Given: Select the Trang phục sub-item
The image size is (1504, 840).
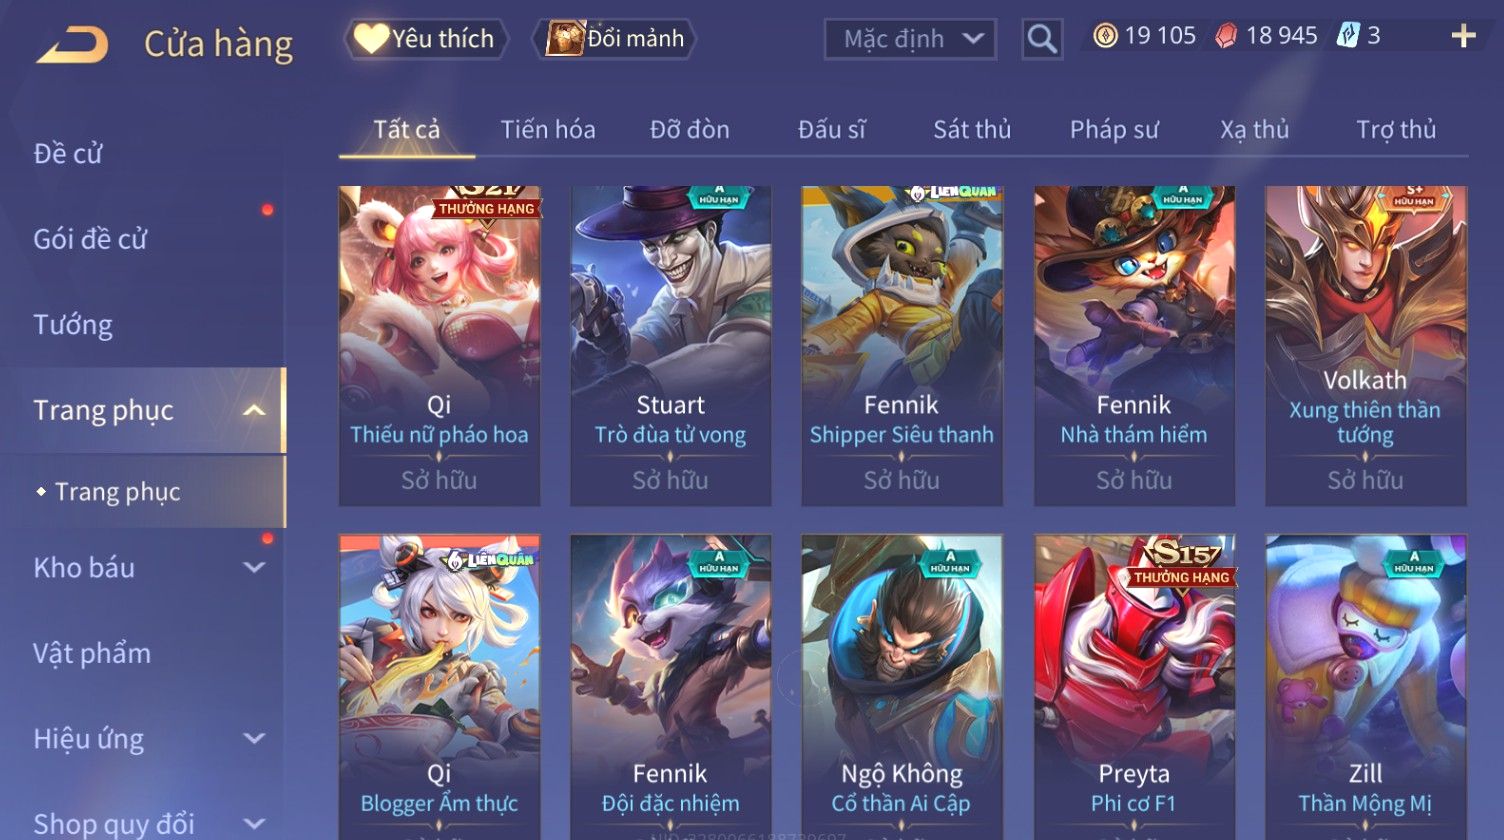Looking at the screenshot, I should (x=118, y=492).
